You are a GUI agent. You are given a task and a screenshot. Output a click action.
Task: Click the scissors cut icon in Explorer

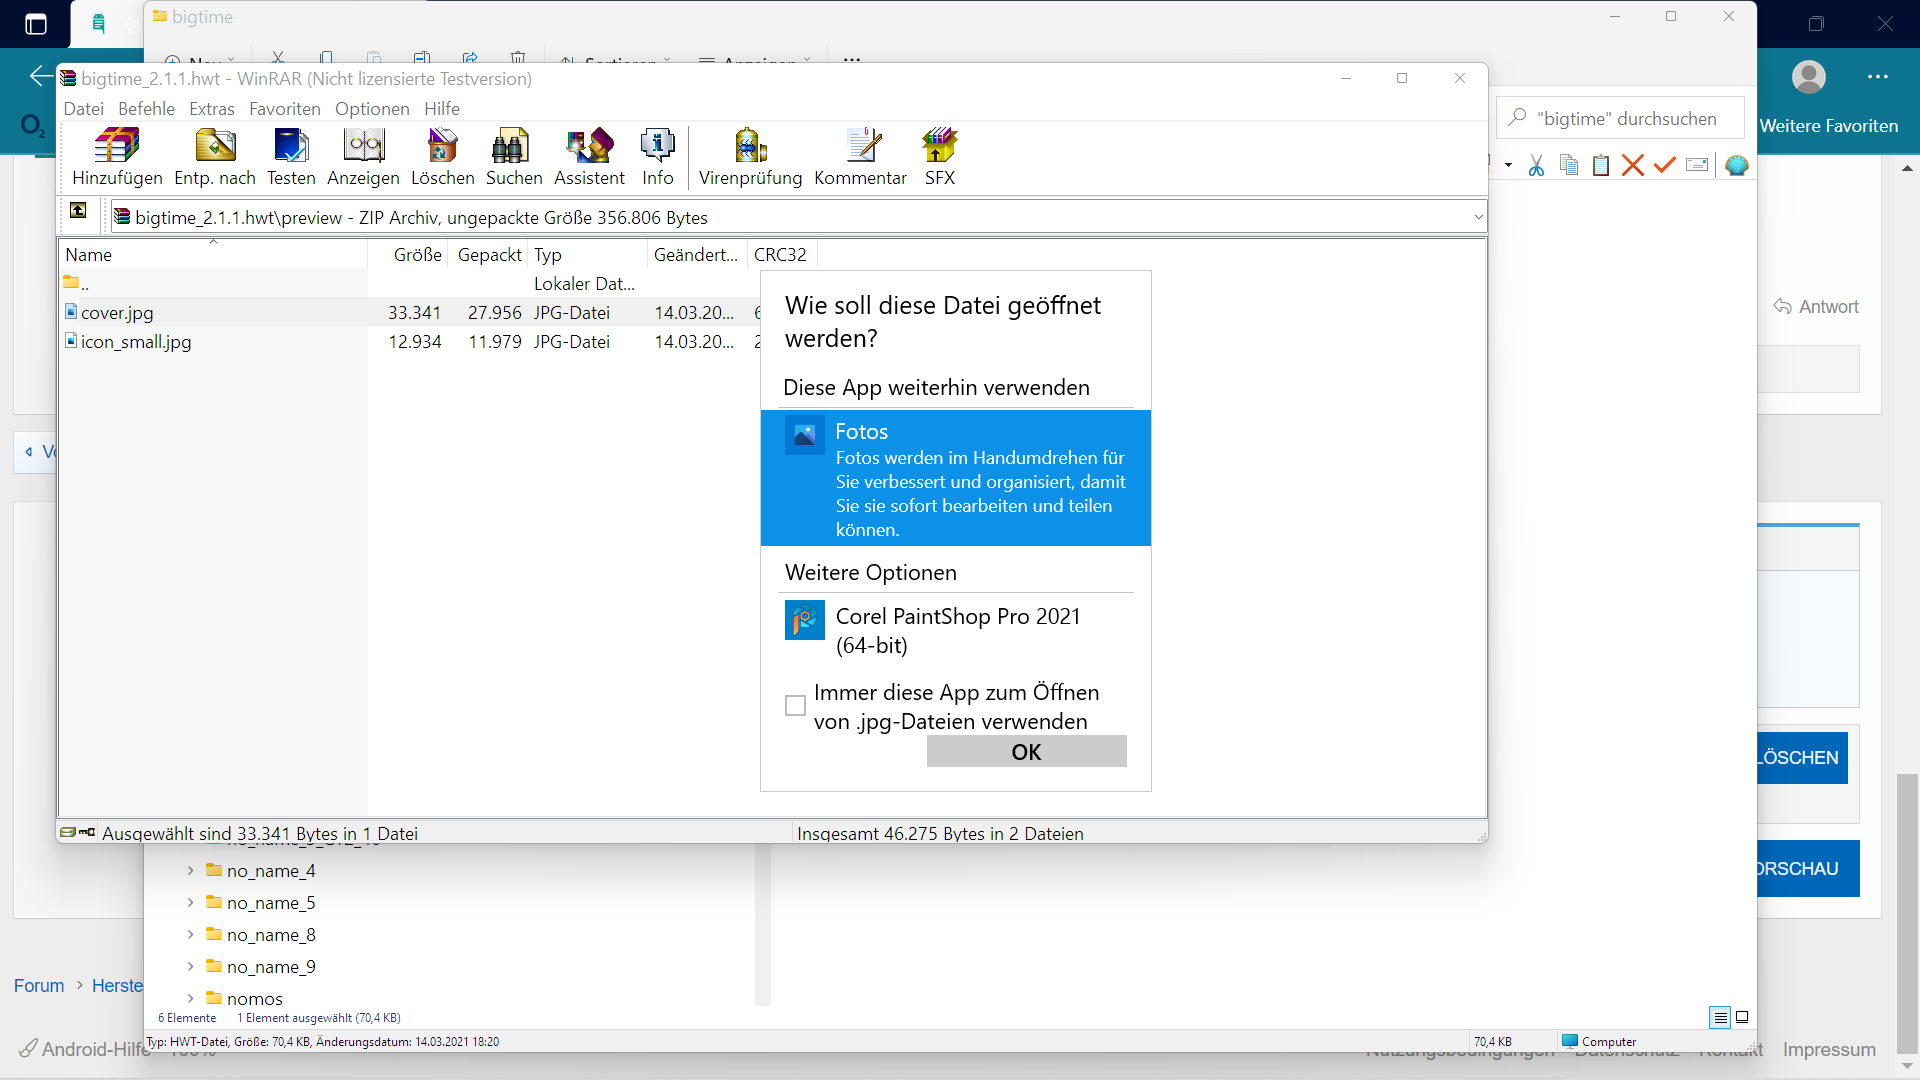pos(1536,166)
